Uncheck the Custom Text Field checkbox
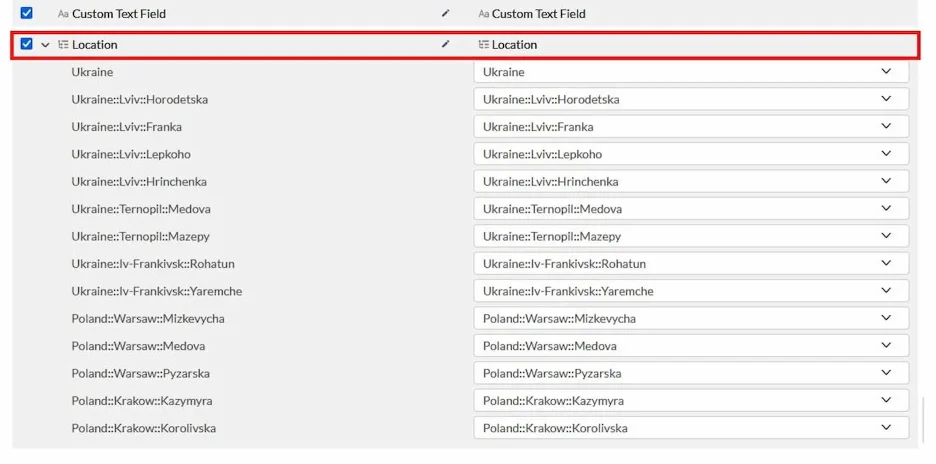Viewport: 936px width, 464px height. 26,13
